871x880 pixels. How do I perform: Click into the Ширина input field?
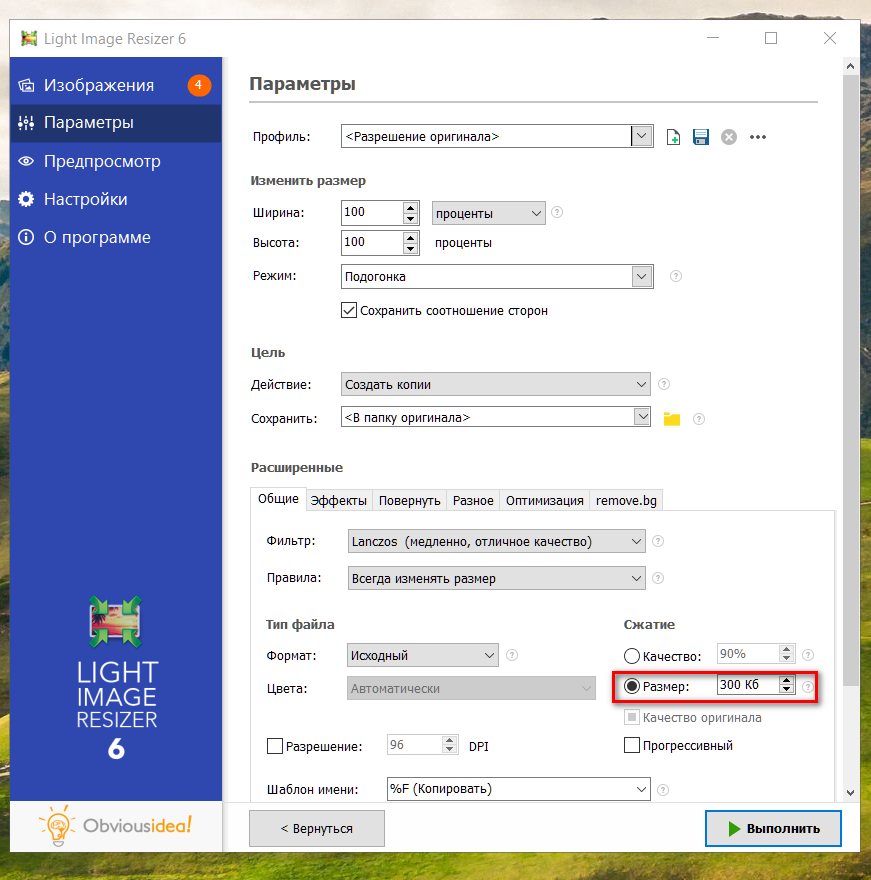click(x=372, y=213)
